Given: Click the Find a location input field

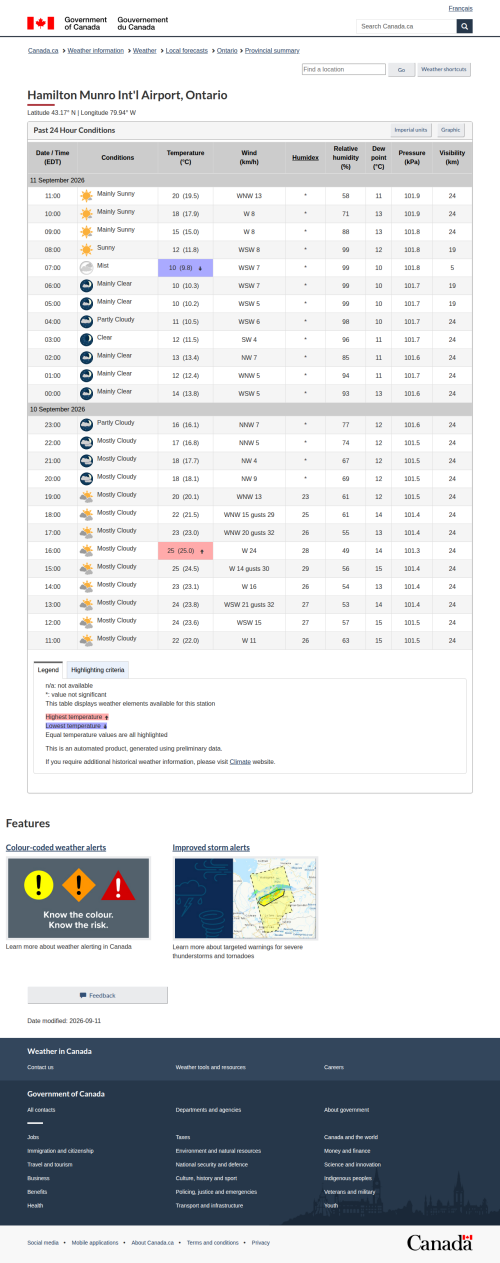Looking at the screenshot, I should pos(343,70).
